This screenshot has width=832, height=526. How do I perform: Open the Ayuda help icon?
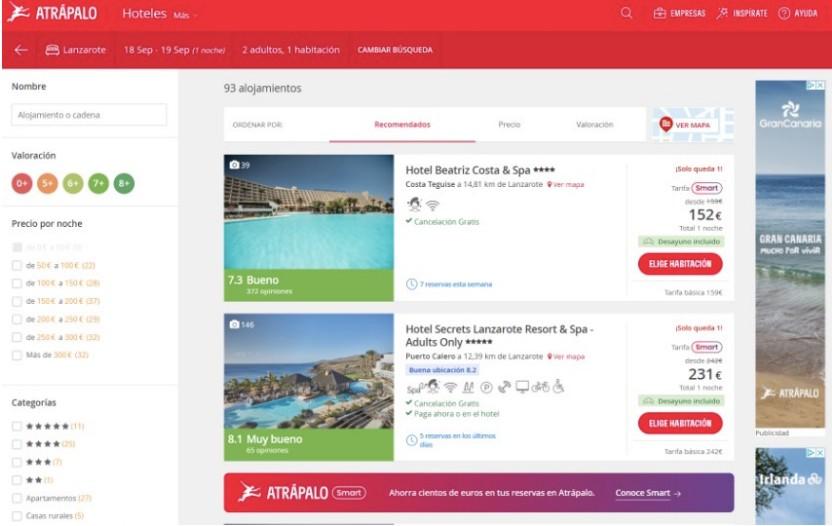point(784,13)
